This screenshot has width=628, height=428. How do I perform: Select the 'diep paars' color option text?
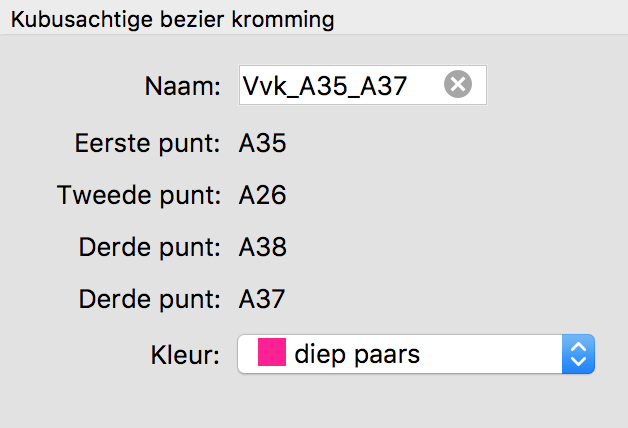point(357,354)
